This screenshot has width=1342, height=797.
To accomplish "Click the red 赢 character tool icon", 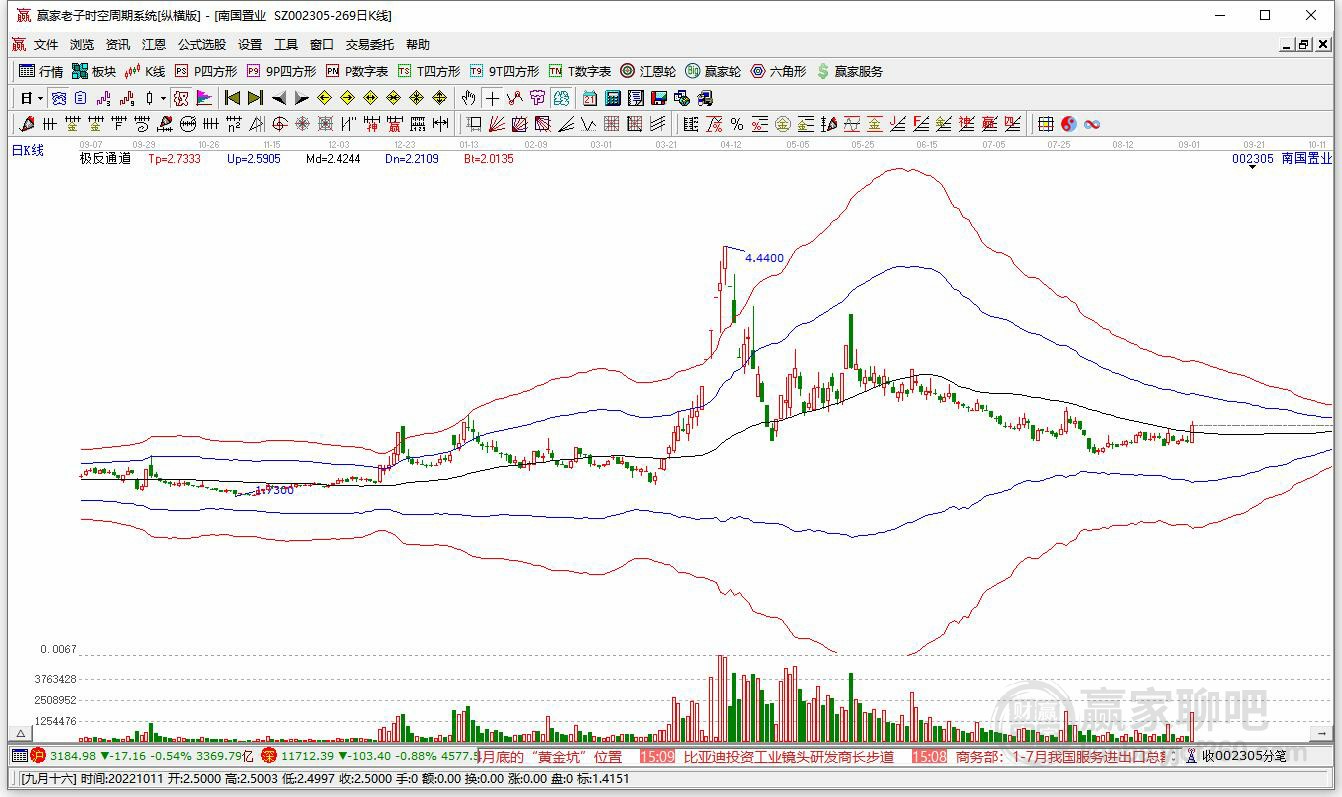I will coord(394,124).
